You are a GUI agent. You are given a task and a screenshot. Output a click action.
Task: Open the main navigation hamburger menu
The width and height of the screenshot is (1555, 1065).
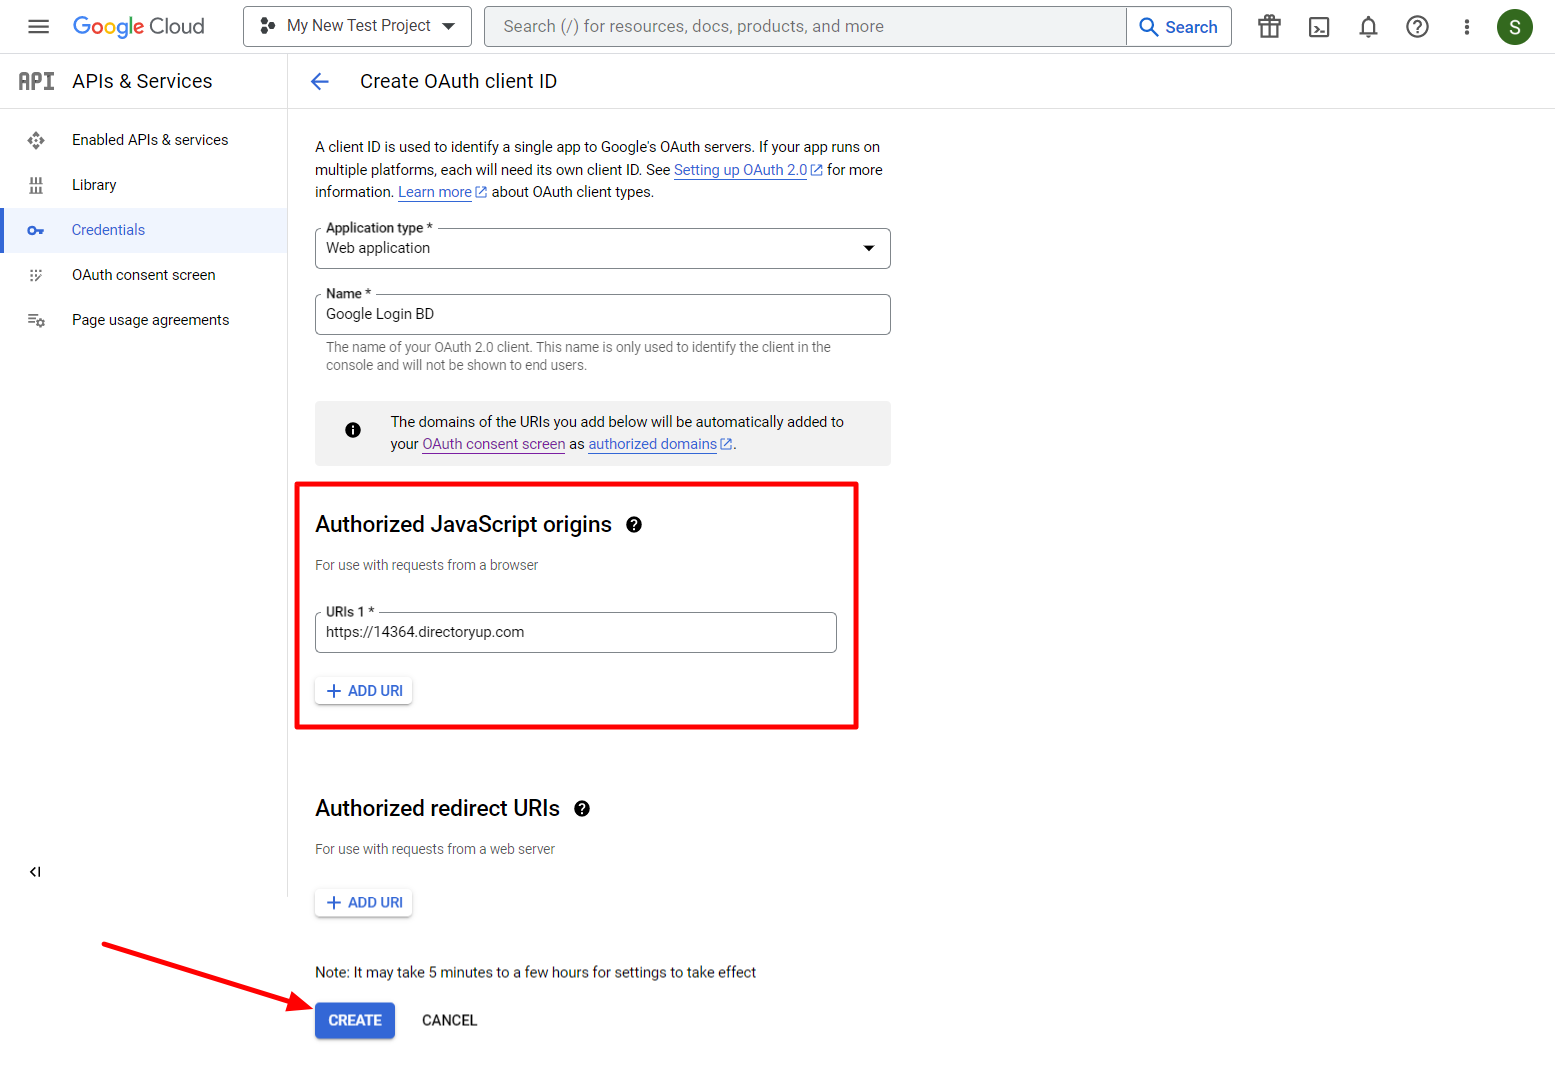38,27
